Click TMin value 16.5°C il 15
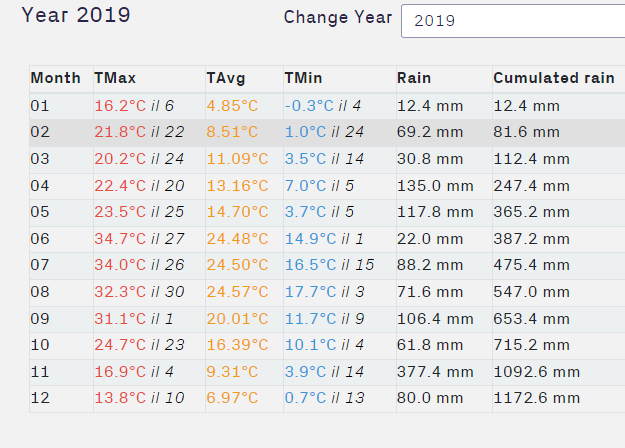Viewport: 625px width, 448px height. tap(330, 265)
